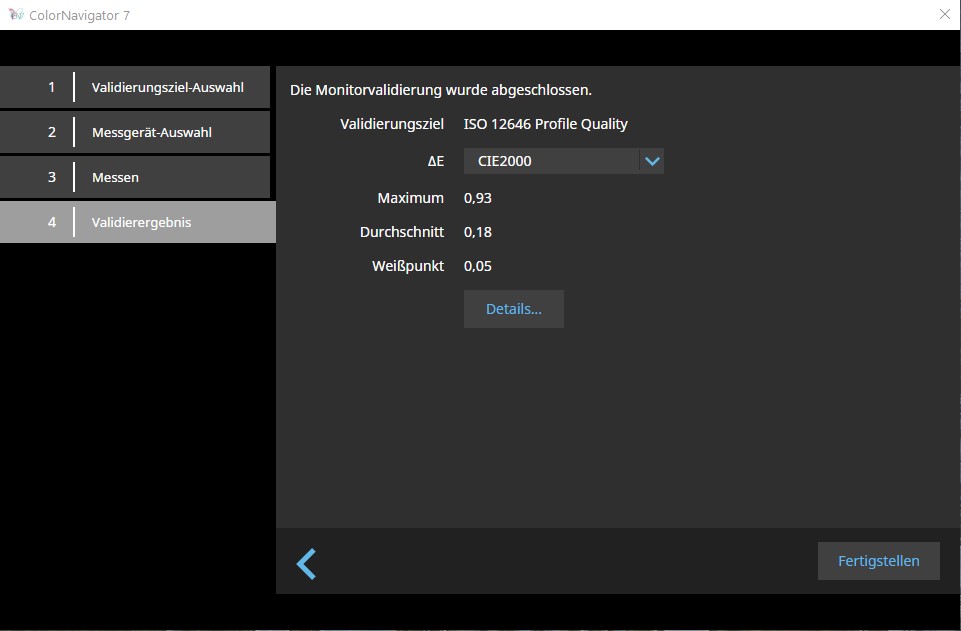The width and height of the screenshot is (961, 631).
Task: Expand the ΔE dropdown arrow
Action: tap(652, 161)
